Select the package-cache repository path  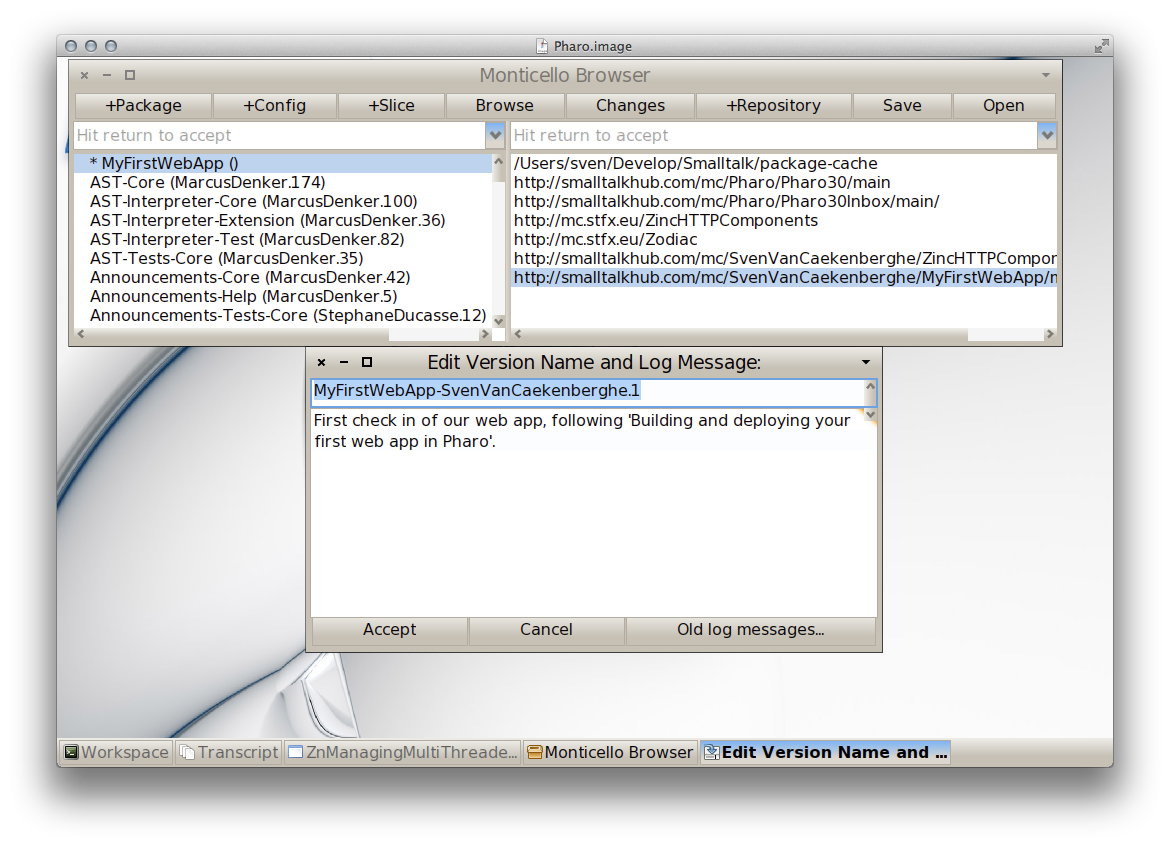pyautogui.click(x=783, y=163)
